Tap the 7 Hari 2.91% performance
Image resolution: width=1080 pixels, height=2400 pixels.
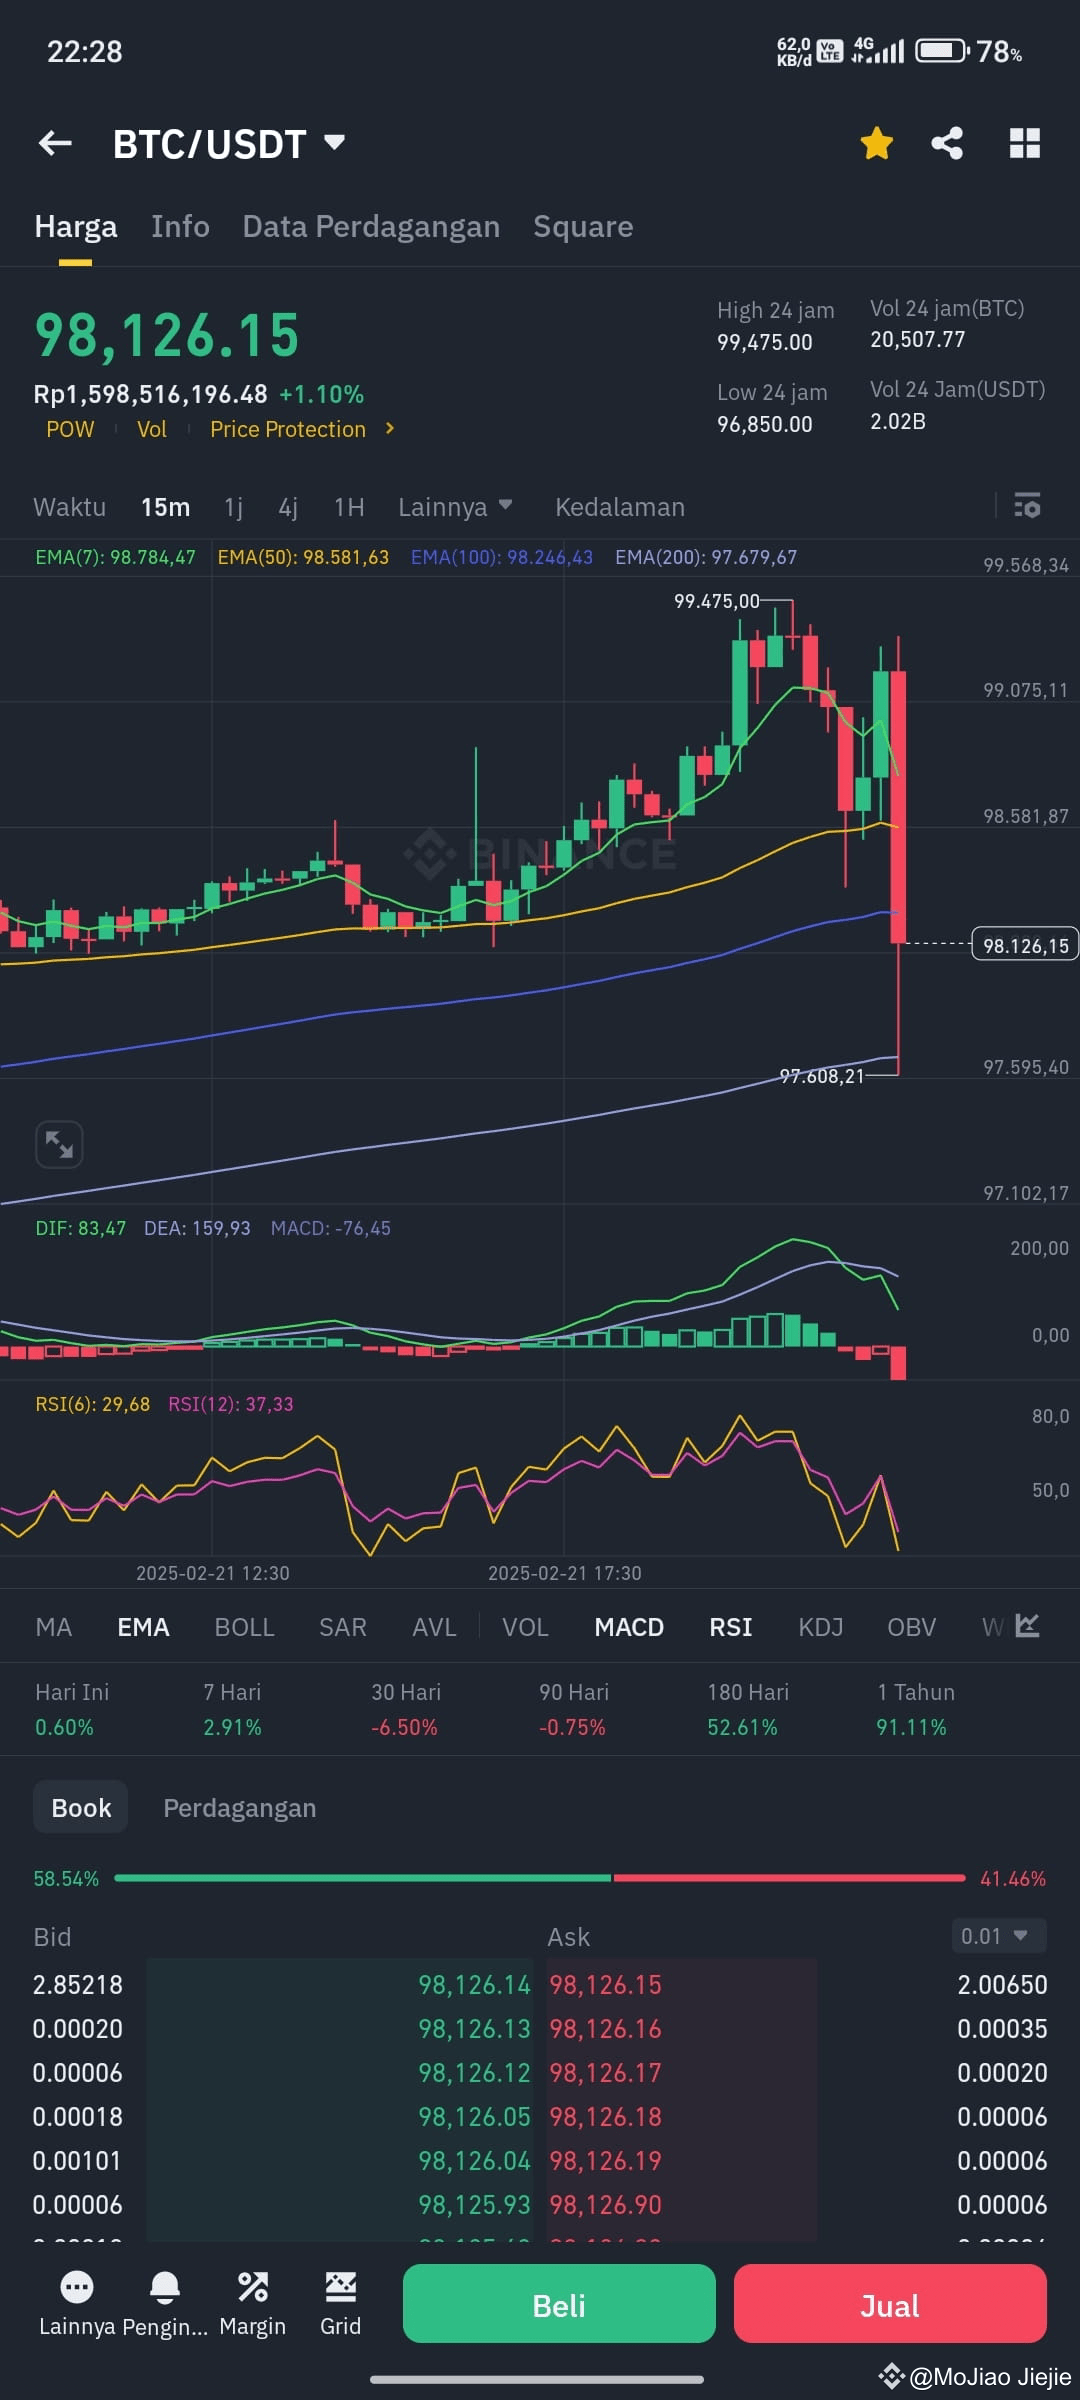point(232,1709)
